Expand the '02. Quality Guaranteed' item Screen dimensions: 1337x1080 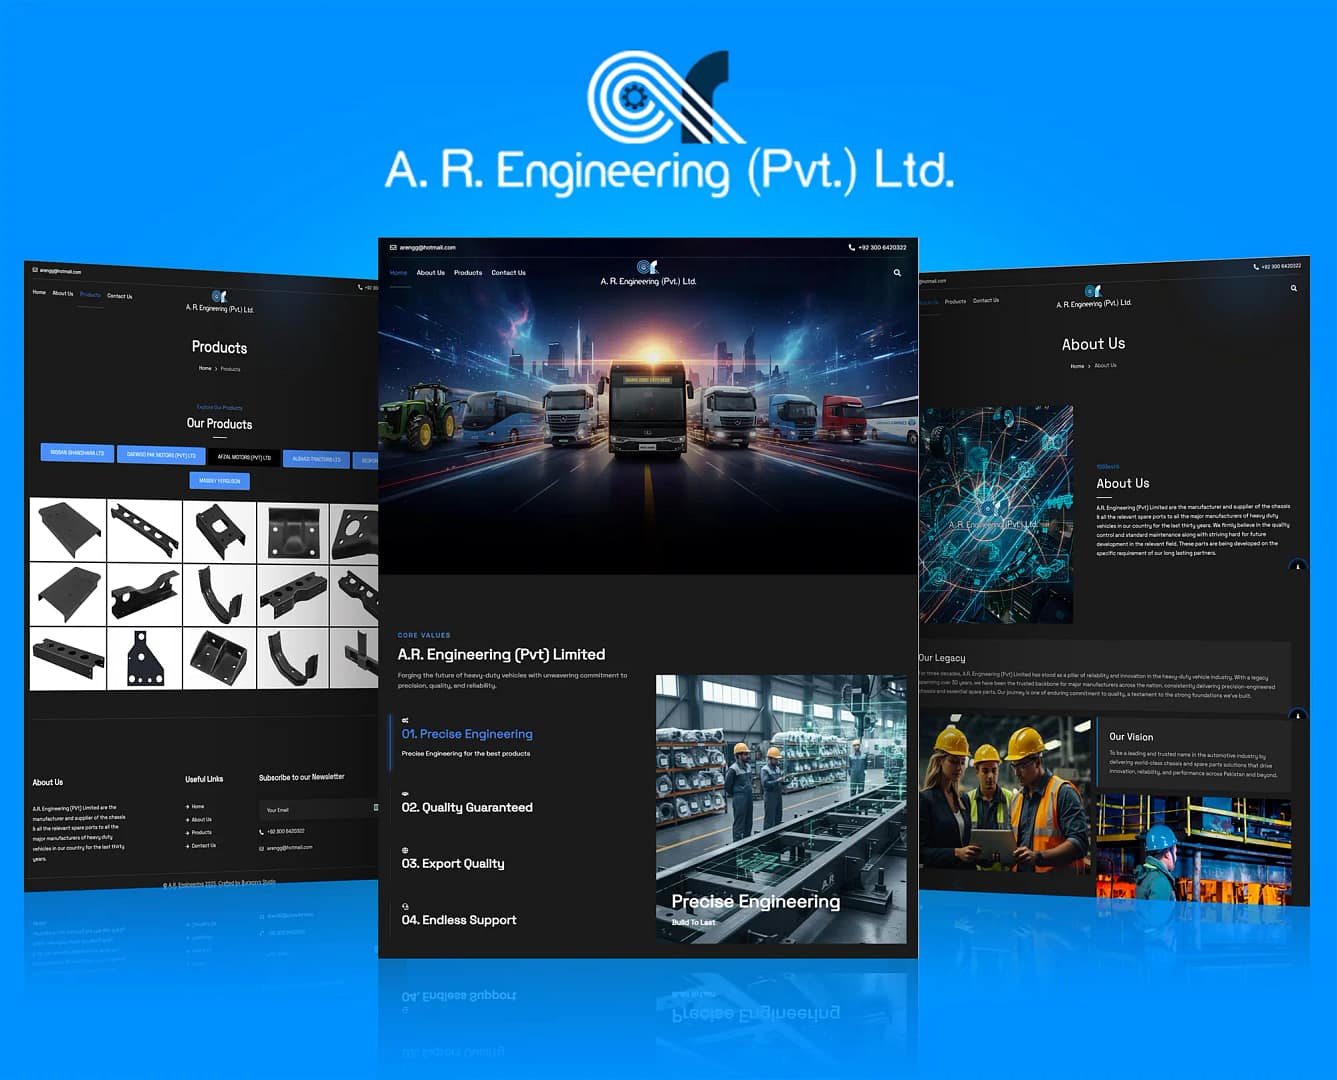point(466,807)
